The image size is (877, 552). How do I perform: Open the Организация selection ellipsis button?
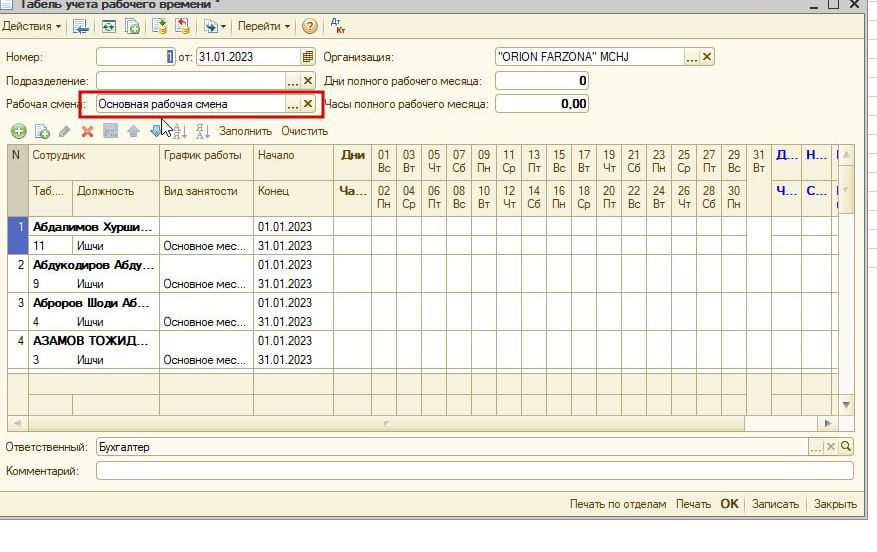tap(692, 57)
